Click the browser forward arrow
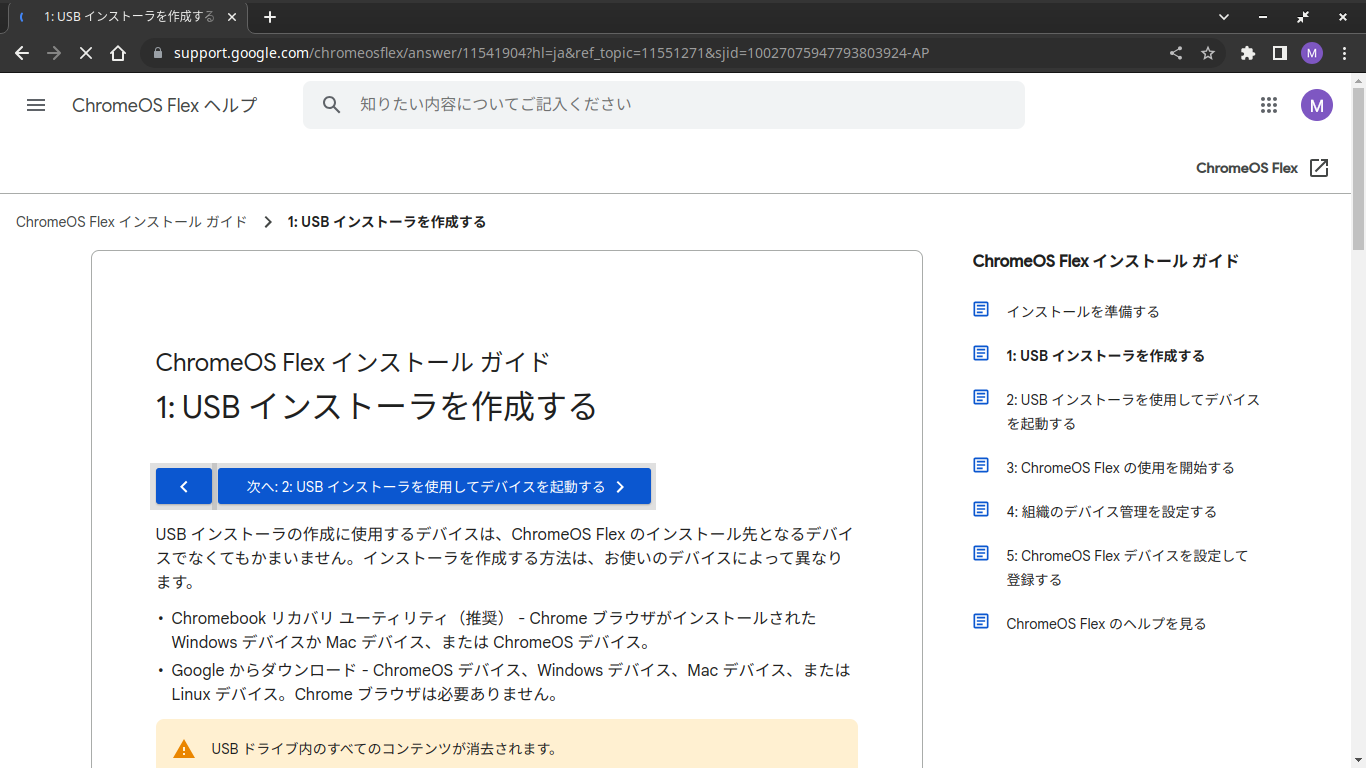 pyautogui.click(x=54, y=53)
